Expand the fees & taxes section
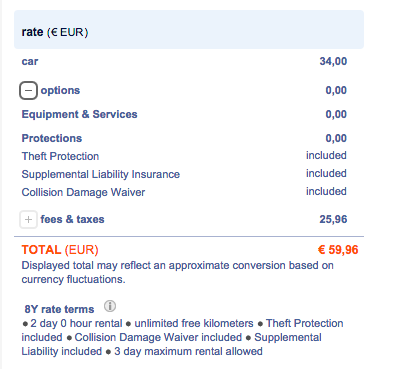 tap(28, 219)
